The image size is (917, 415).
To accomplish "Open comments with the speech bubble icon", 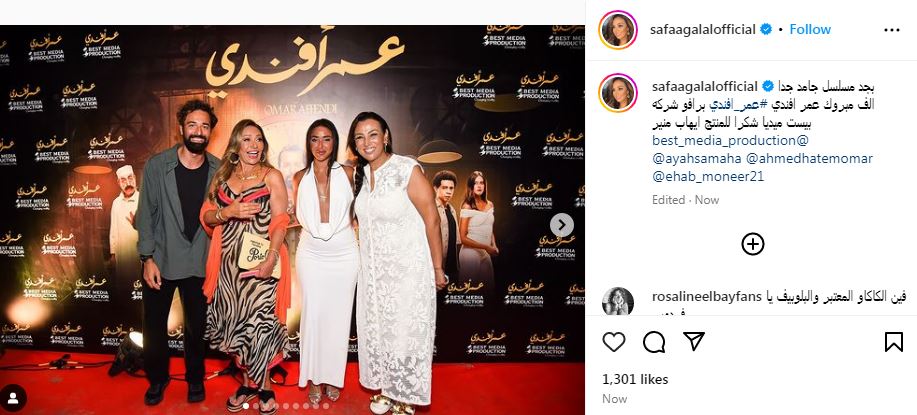I will [x=654, y=342].
